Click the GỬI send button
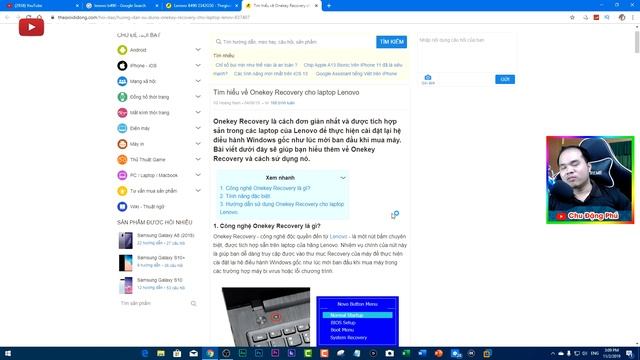This screenshot has width=640, height=360. coord(505,79)
